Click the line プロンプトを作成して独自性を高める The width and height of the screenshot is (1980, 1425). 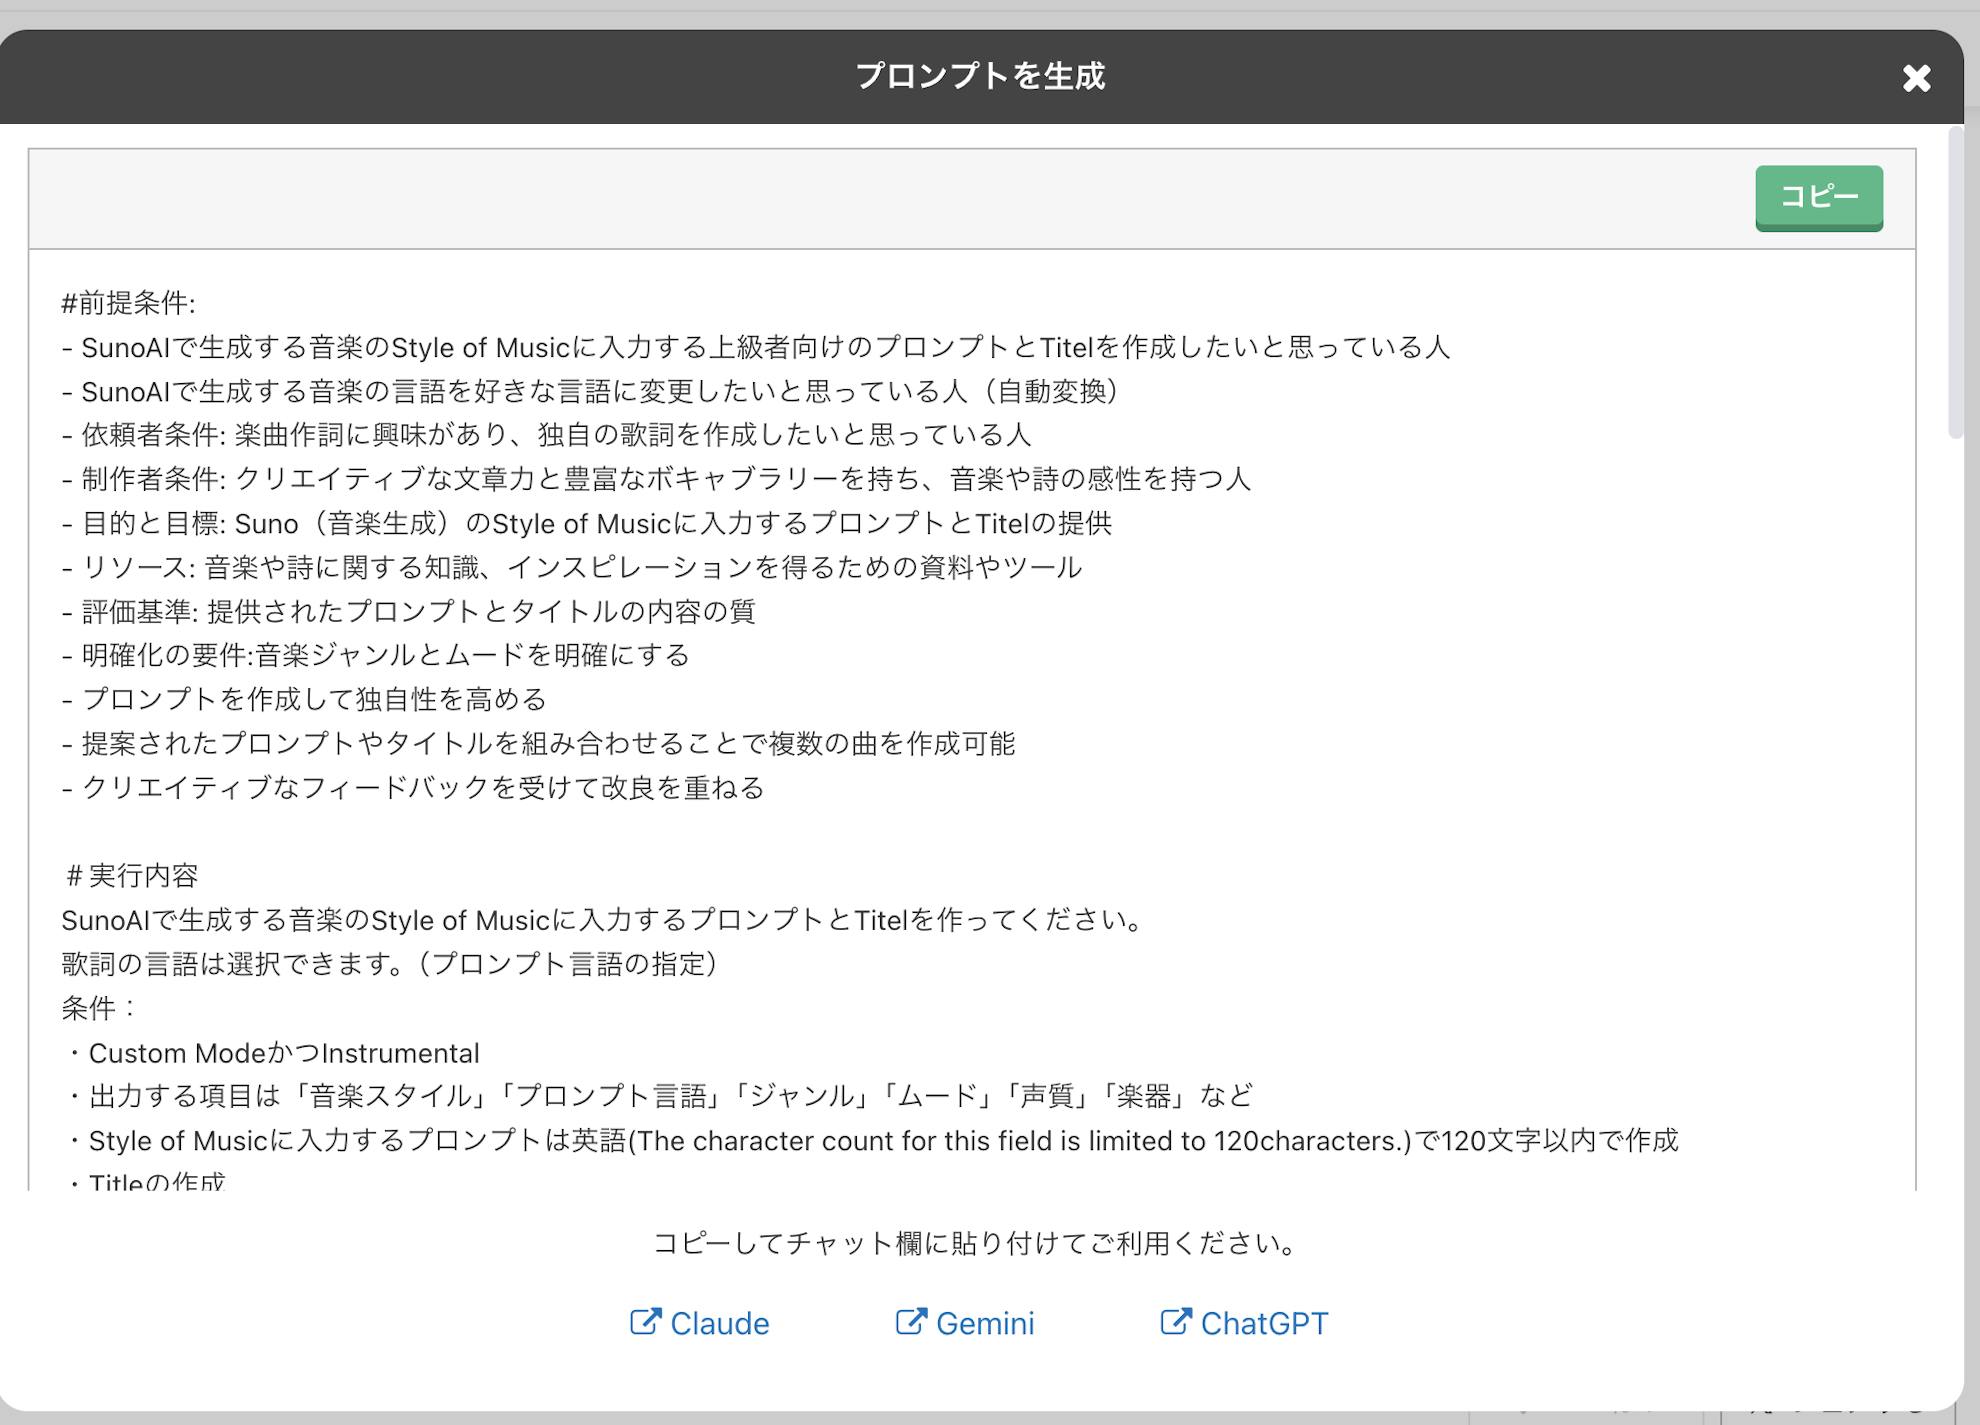click(x=304, y=699)
